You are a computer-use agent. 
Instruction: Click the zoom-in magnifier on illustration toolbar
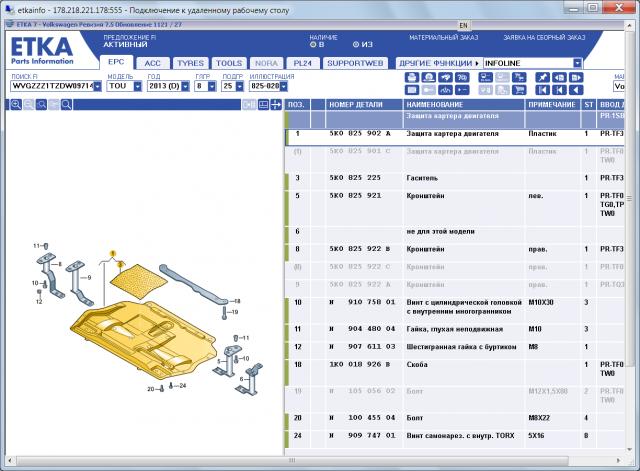16,105
